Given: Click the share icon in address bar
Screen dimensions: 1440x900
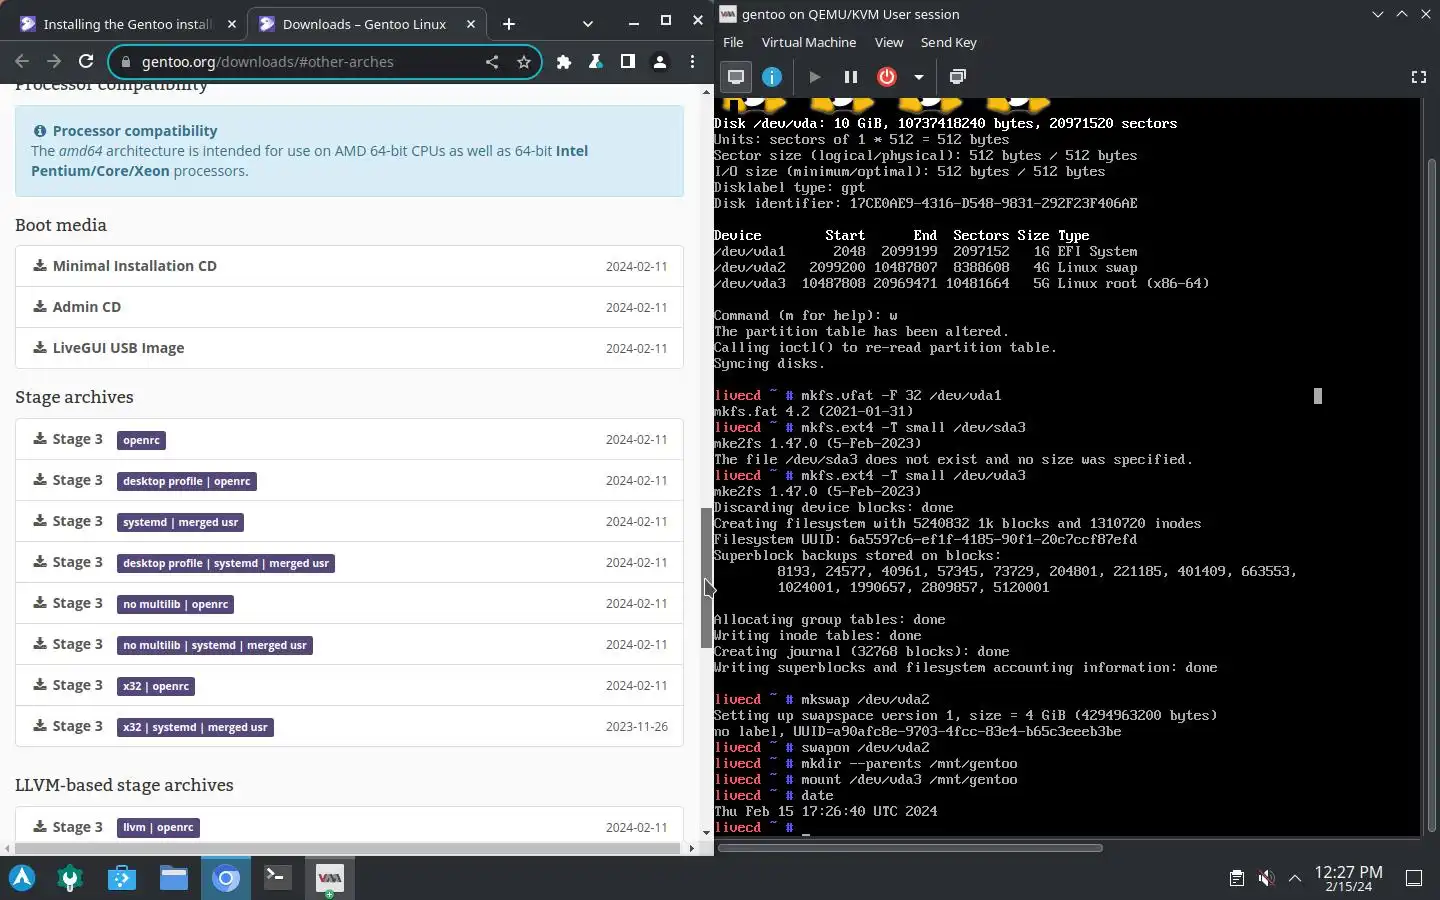Looking at the screenshot, I should click(x=492, y=62).
